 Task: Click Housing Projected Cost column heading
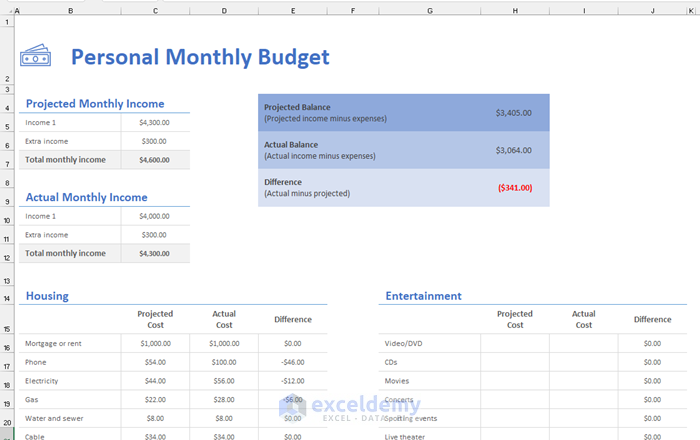[x=155, y=320]
